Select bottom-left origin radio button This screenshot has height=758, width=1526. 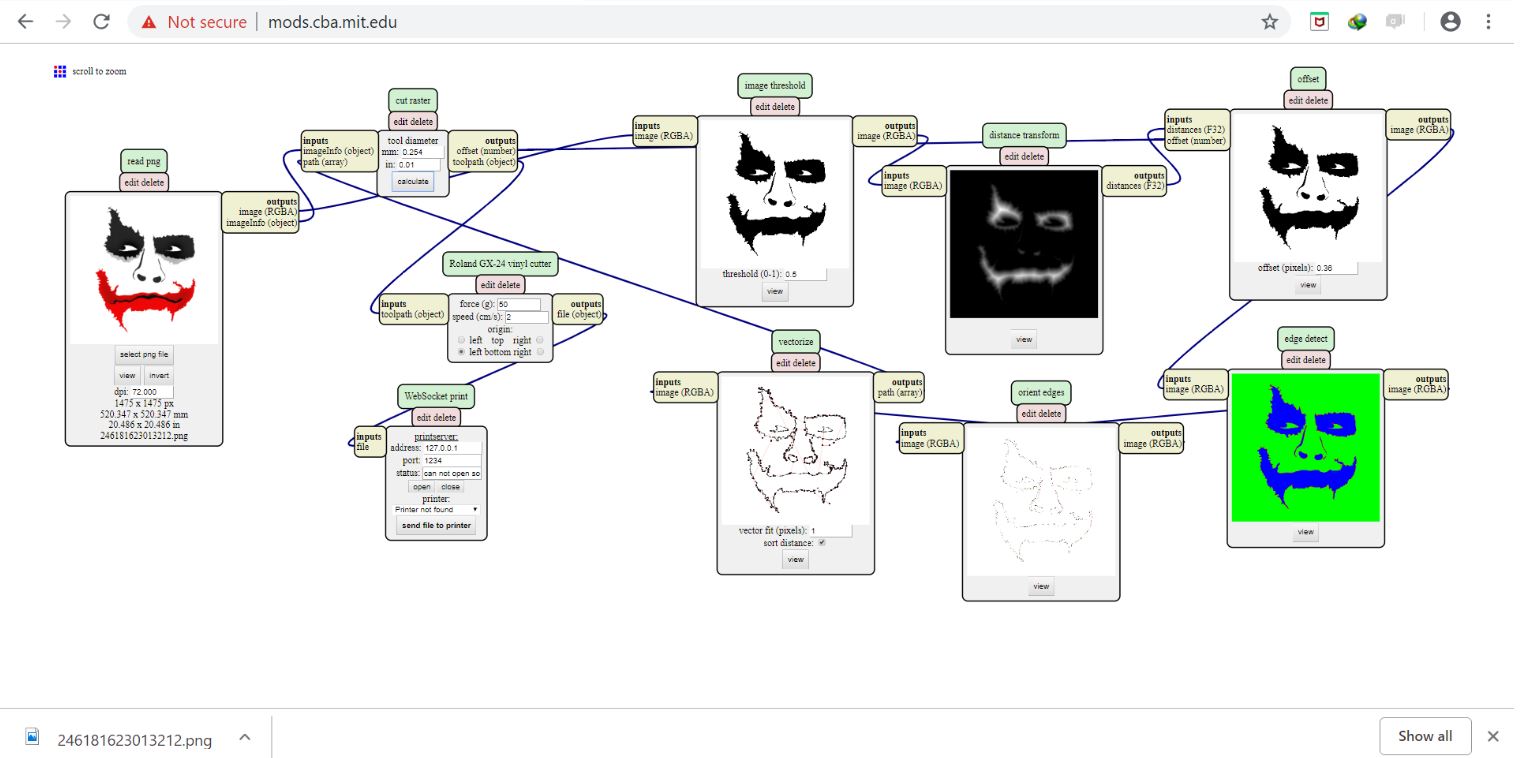(462, 352)
